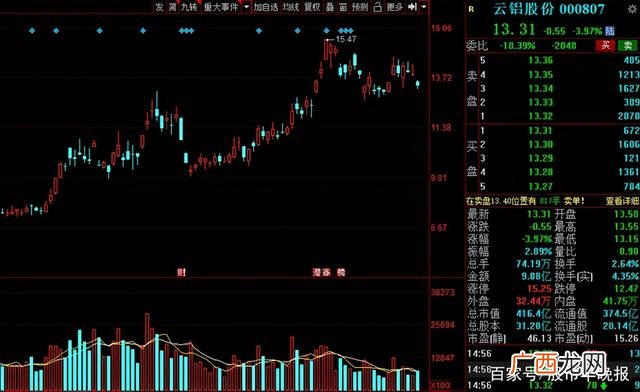Click the red 买 buy button
This screenshot has height=392, width=640.
606,45
